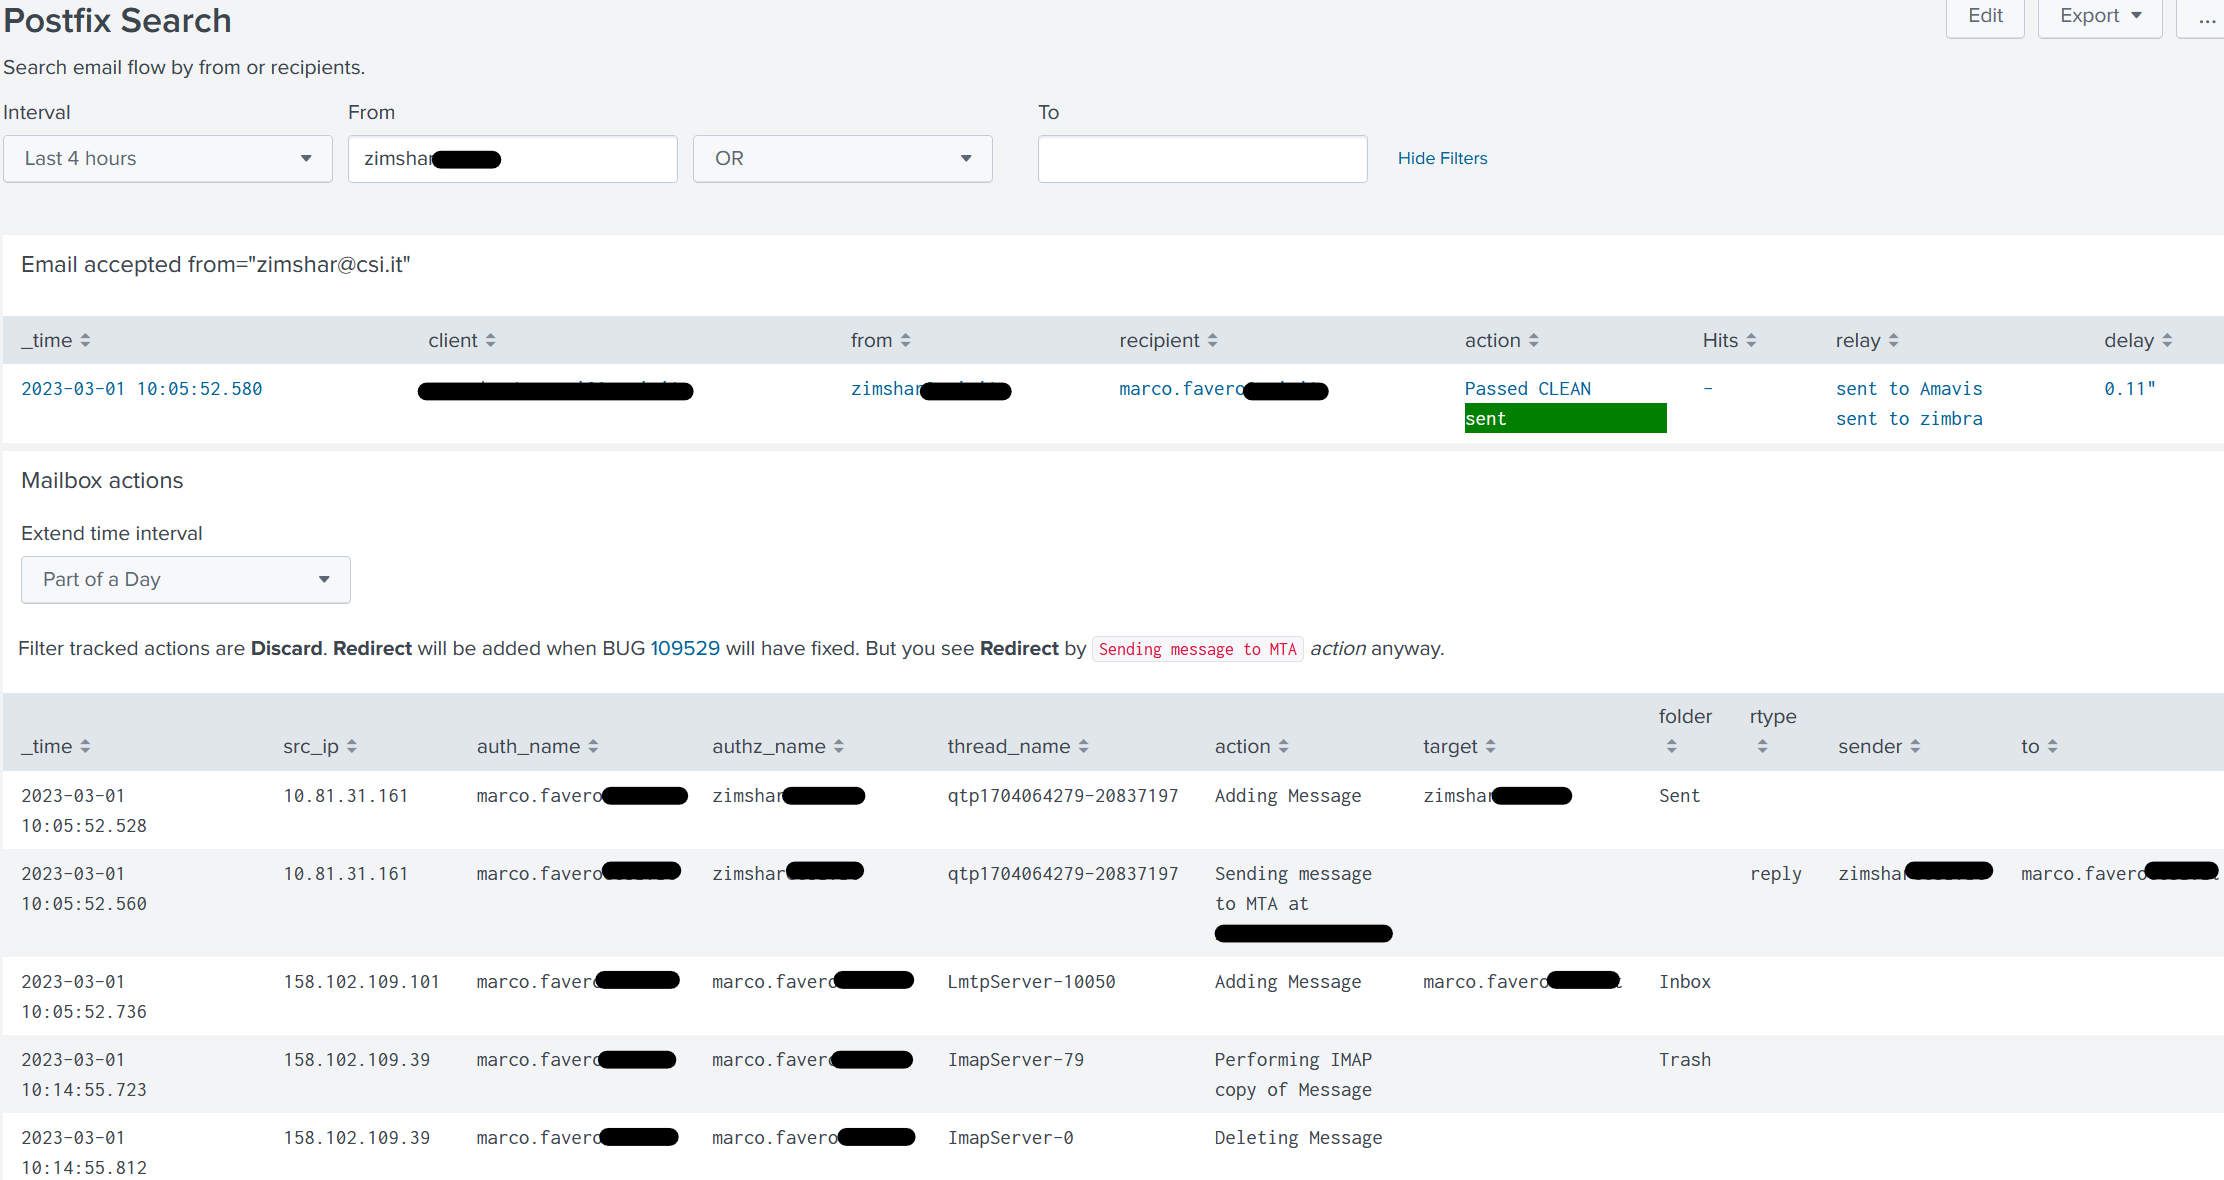Sort mailbox table by action column
Viewport: 2224px width, 1180px height.
(x=1251, y=746)
